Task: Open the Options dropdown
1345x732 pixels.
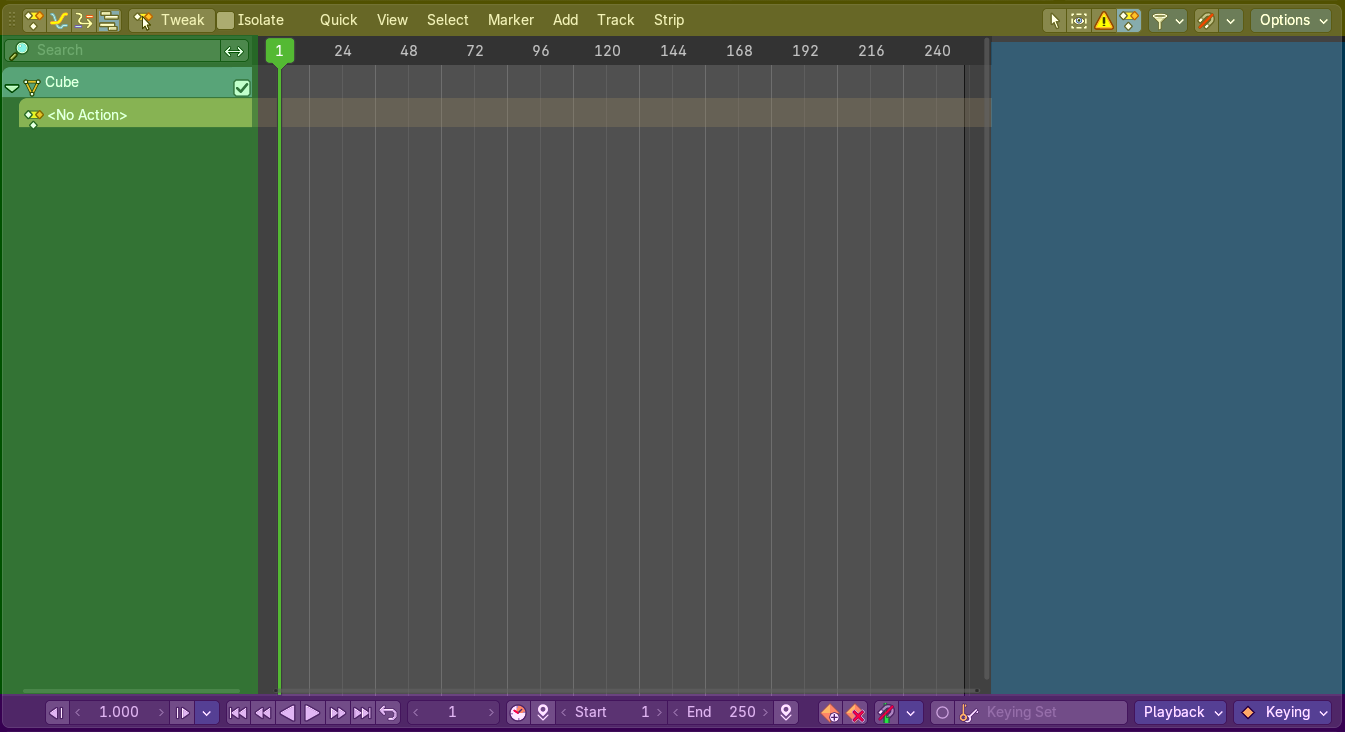Action: (1291, 20)
